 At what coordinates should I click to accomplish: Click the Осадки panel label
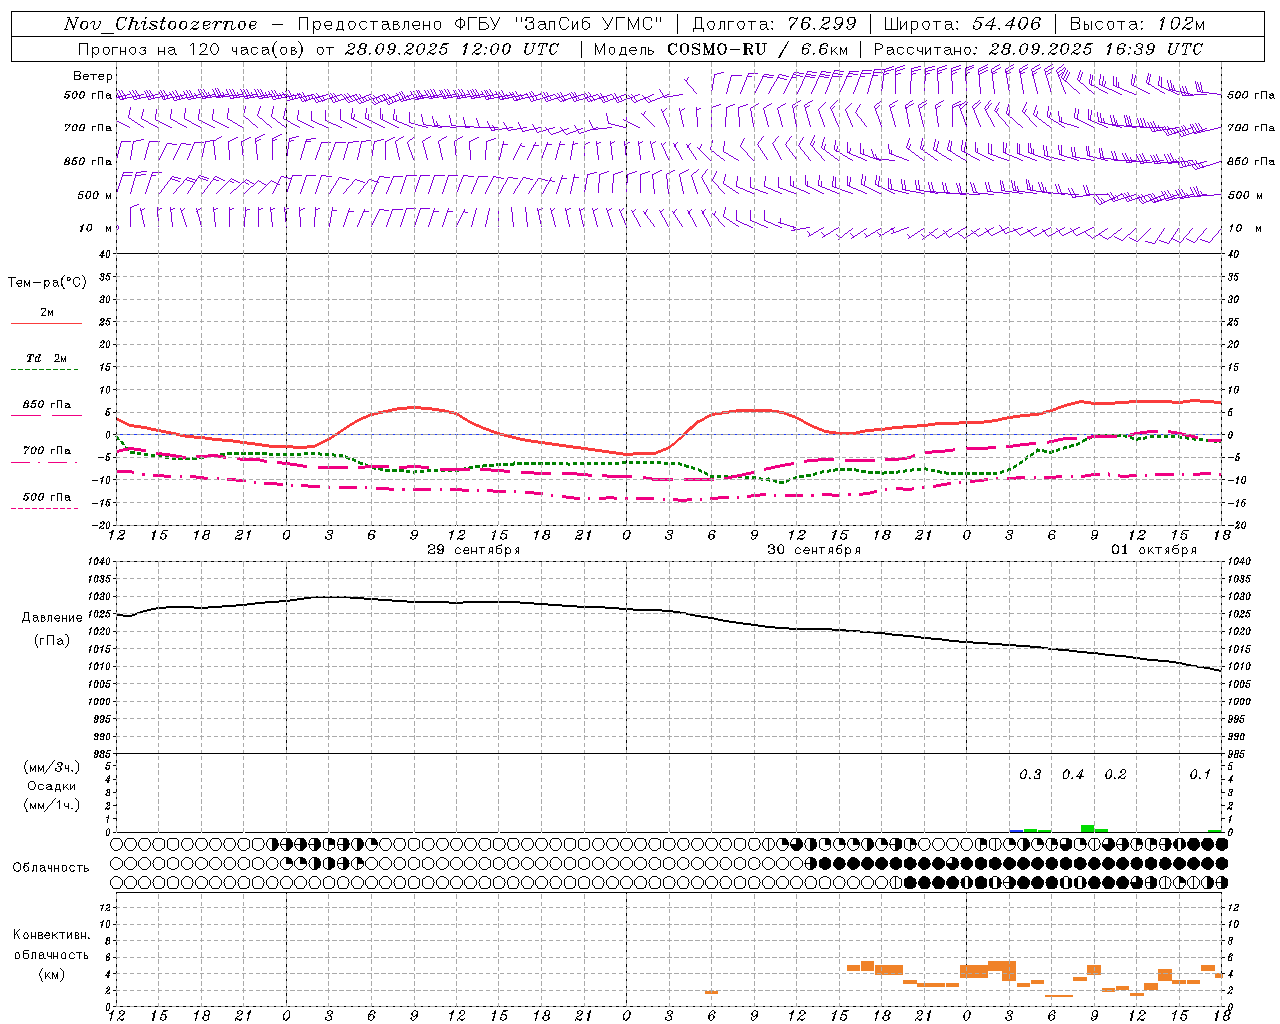(x=52, y=786)
